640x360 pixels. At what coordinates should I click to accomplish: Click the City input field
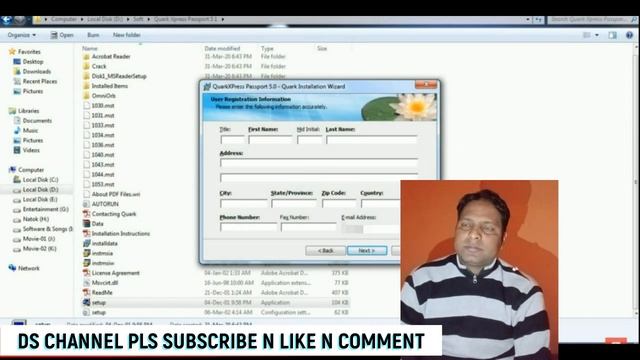pyautogui.click(x=244, y=203)
